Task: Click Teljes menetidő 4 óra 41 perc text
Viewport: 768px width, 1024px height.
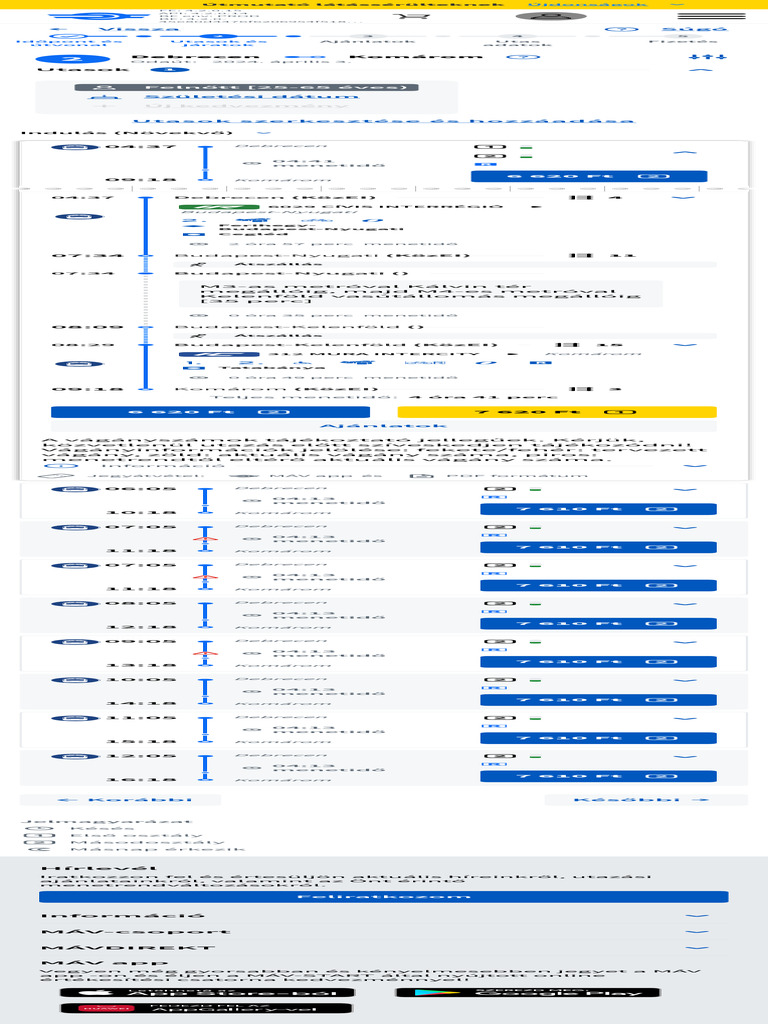Action: [x=383, y=397]
